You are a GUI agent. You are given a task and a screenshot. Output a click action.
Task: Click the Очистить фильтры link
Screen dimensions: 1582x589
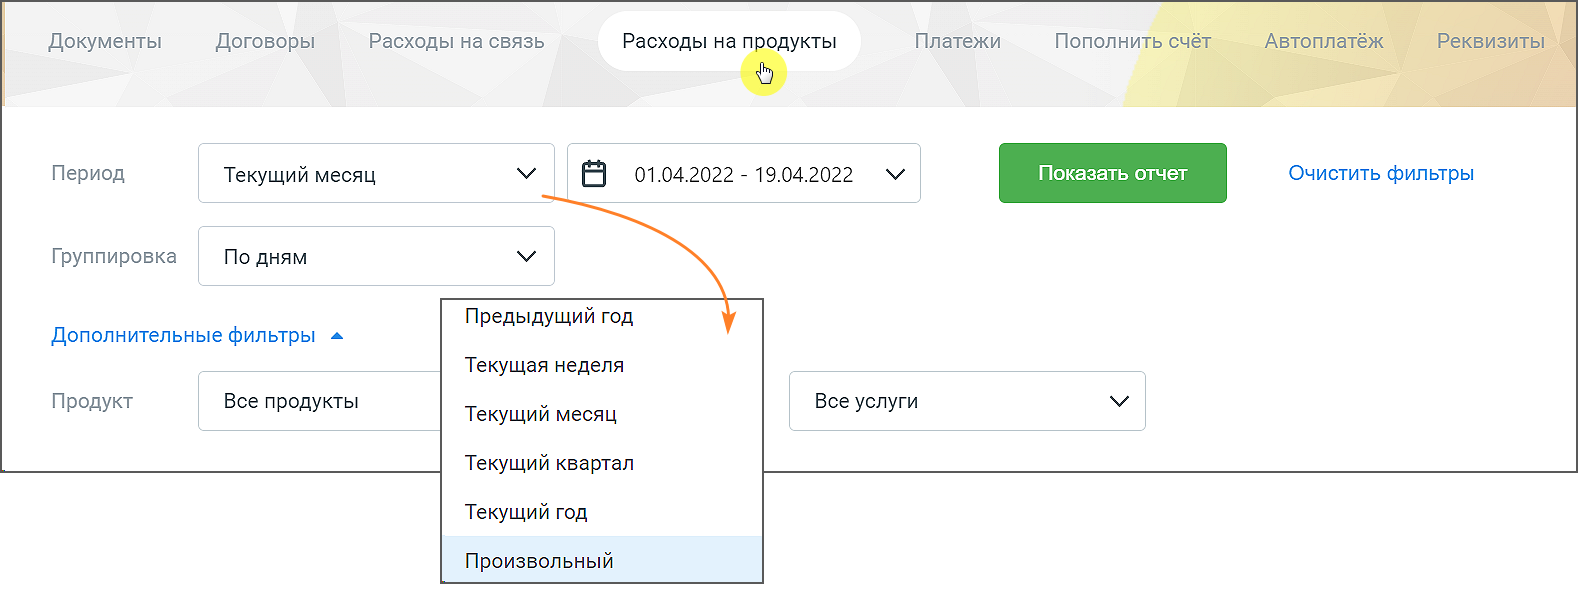(1380, 173)
